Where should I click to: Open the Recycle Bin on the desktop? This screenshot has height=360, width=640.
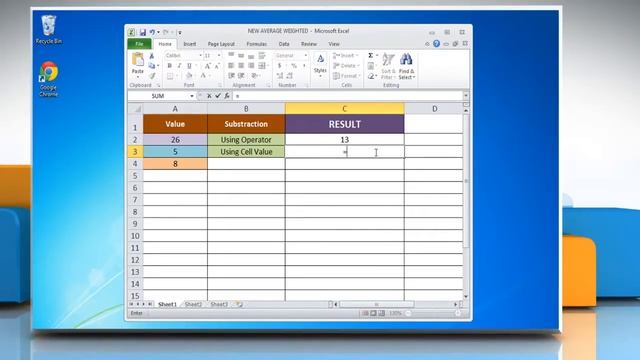(x=49, y=29)
